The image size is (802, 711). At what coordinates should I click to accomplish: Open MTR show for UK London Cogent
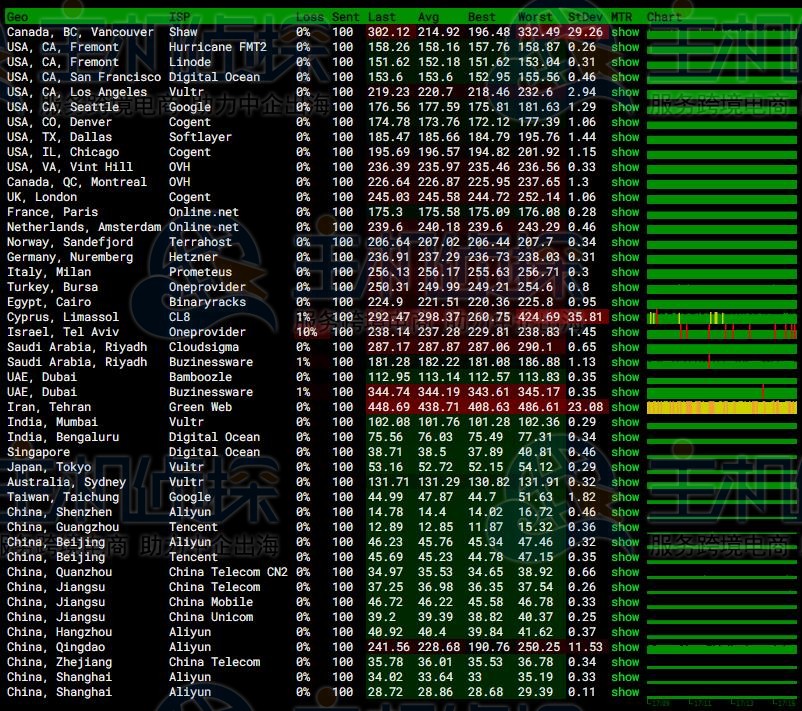tap(625, 197)
